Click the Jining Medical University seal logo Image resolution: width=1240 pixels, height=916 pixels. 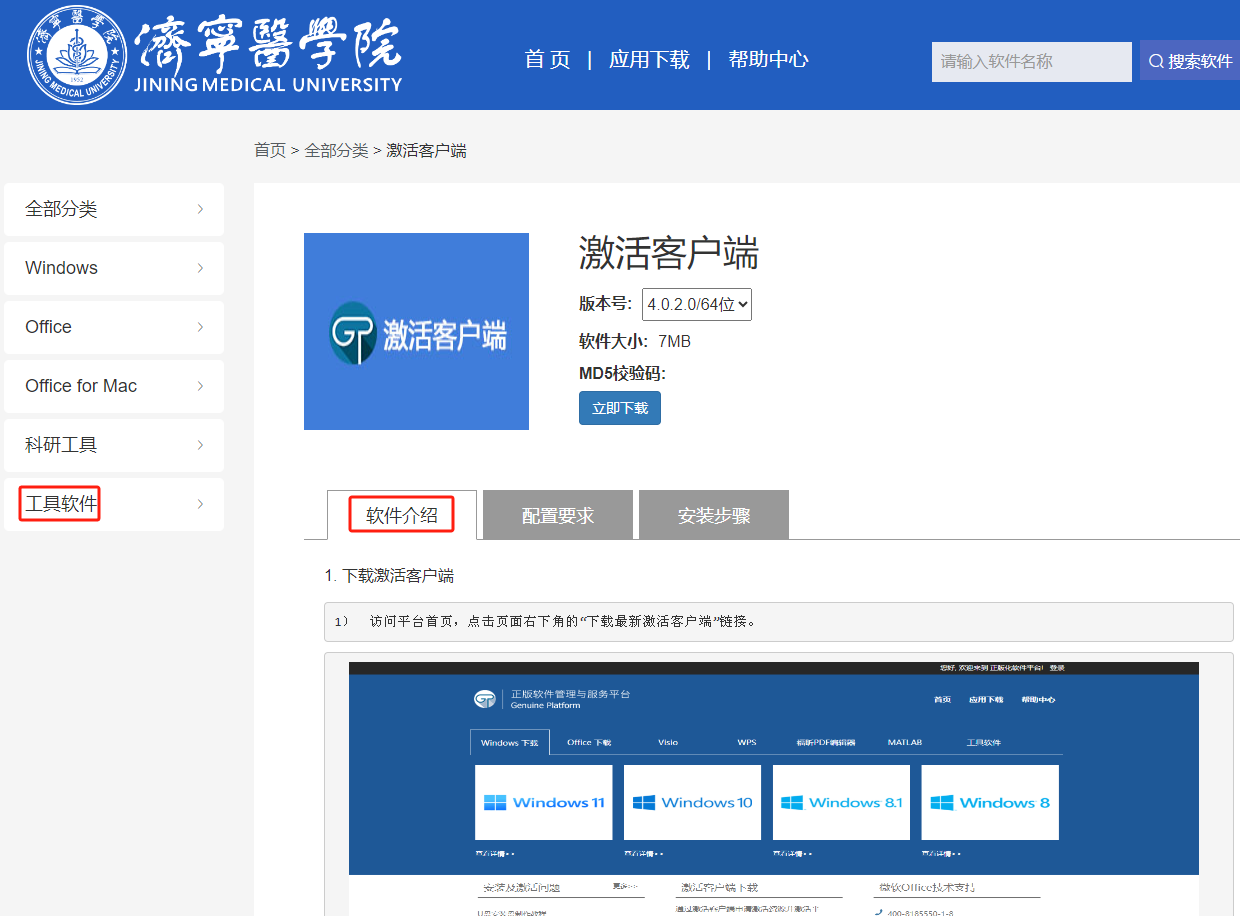pyautogui.click(x=78, y=54)
